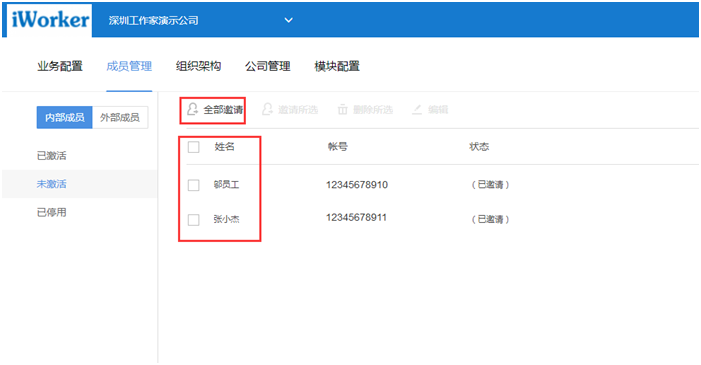This screenshot has width=701, height=365.
Task: Click the name 郭员工
Action: [226, 185]
